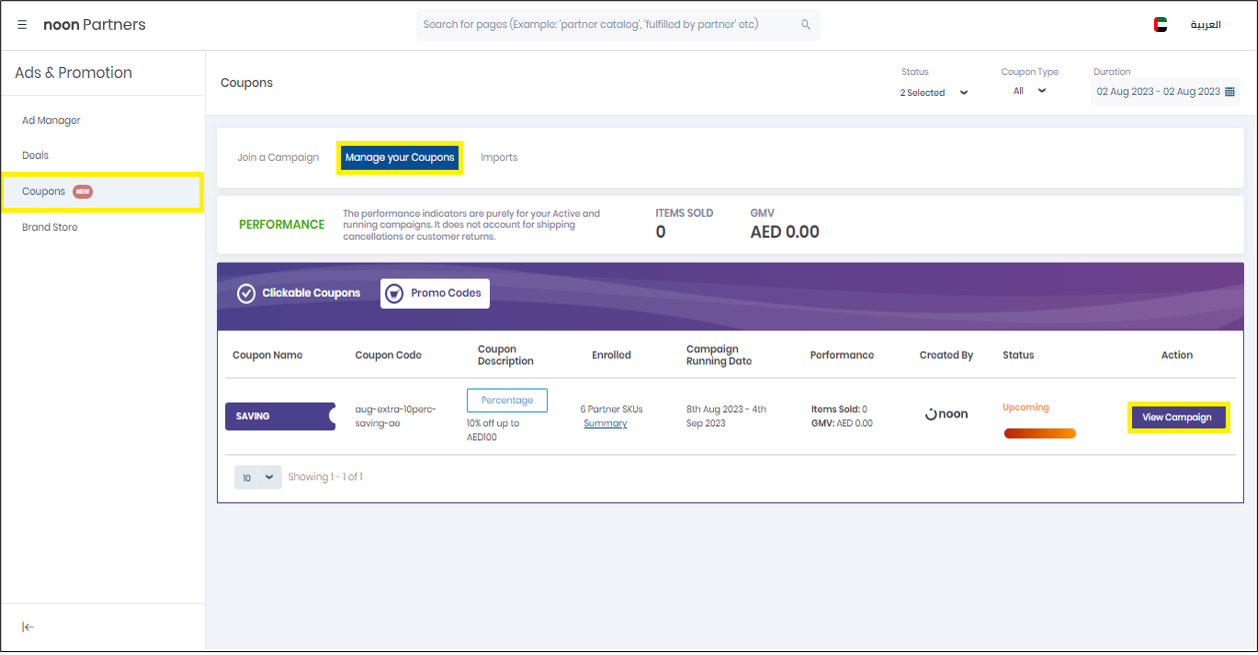Click the search magnifier icon

[806, 25]
